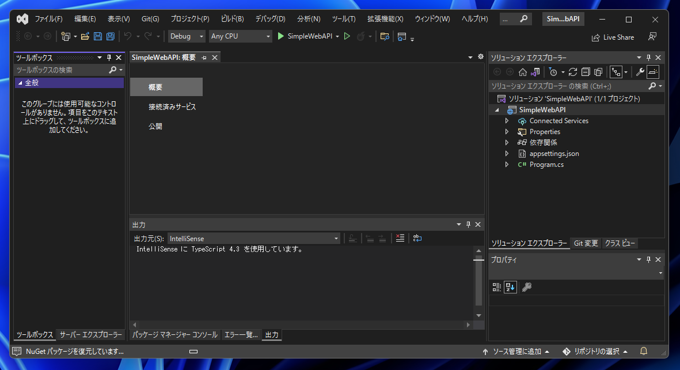Toggle the sync with active document button
680x370 pixels.
click(x=616, y=72)
